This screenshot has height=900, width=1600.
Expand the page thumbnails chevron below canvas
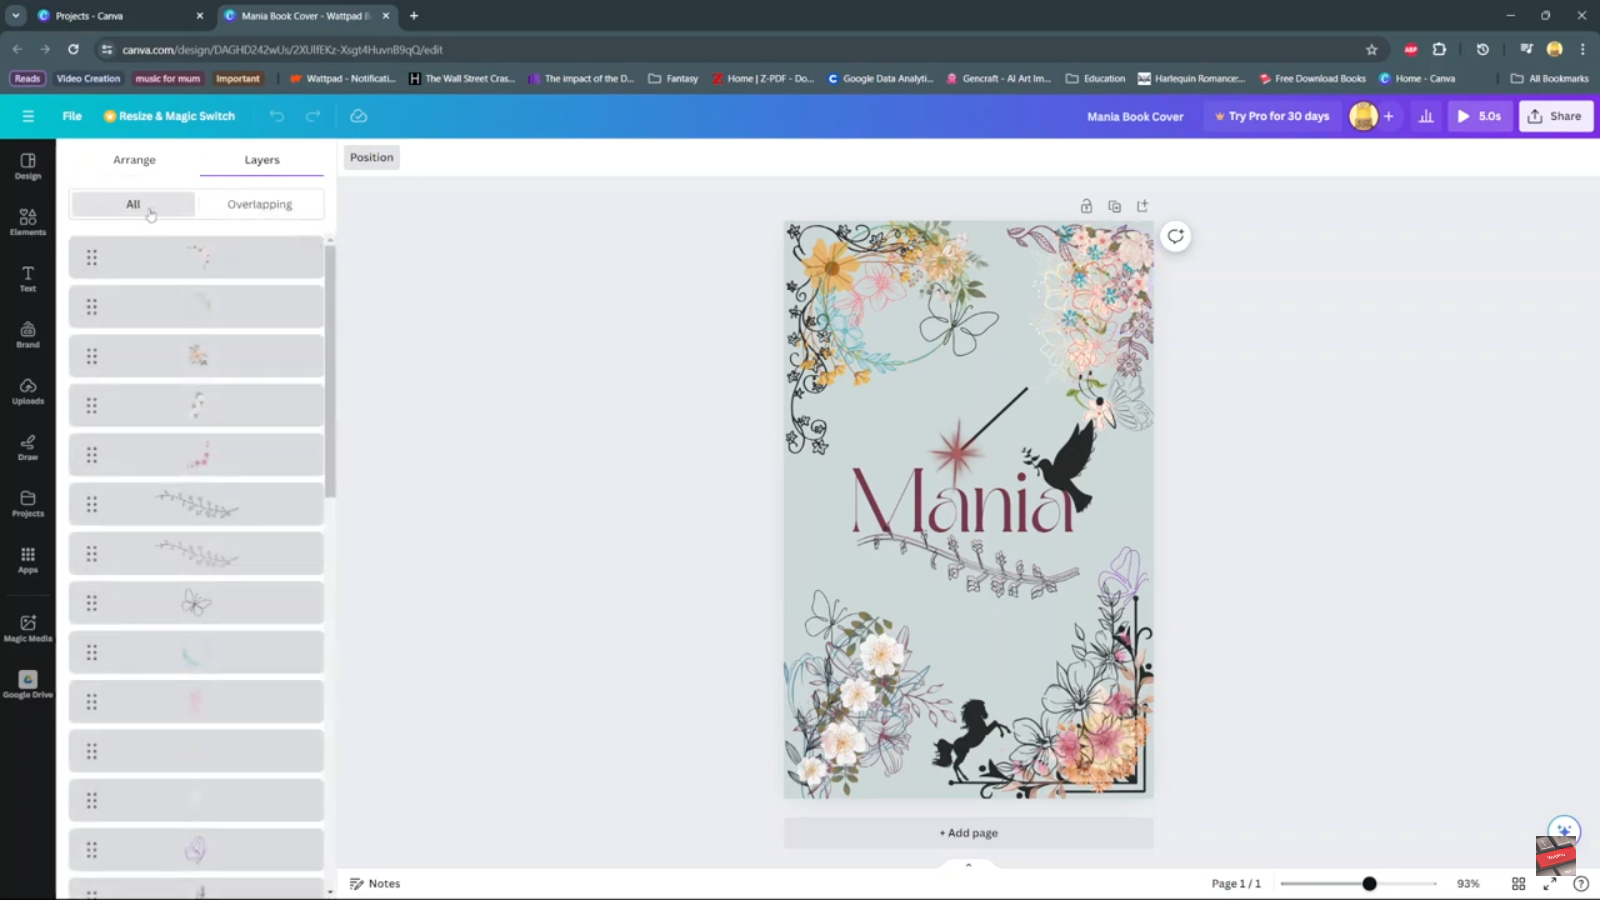click(x=968, y=865)
